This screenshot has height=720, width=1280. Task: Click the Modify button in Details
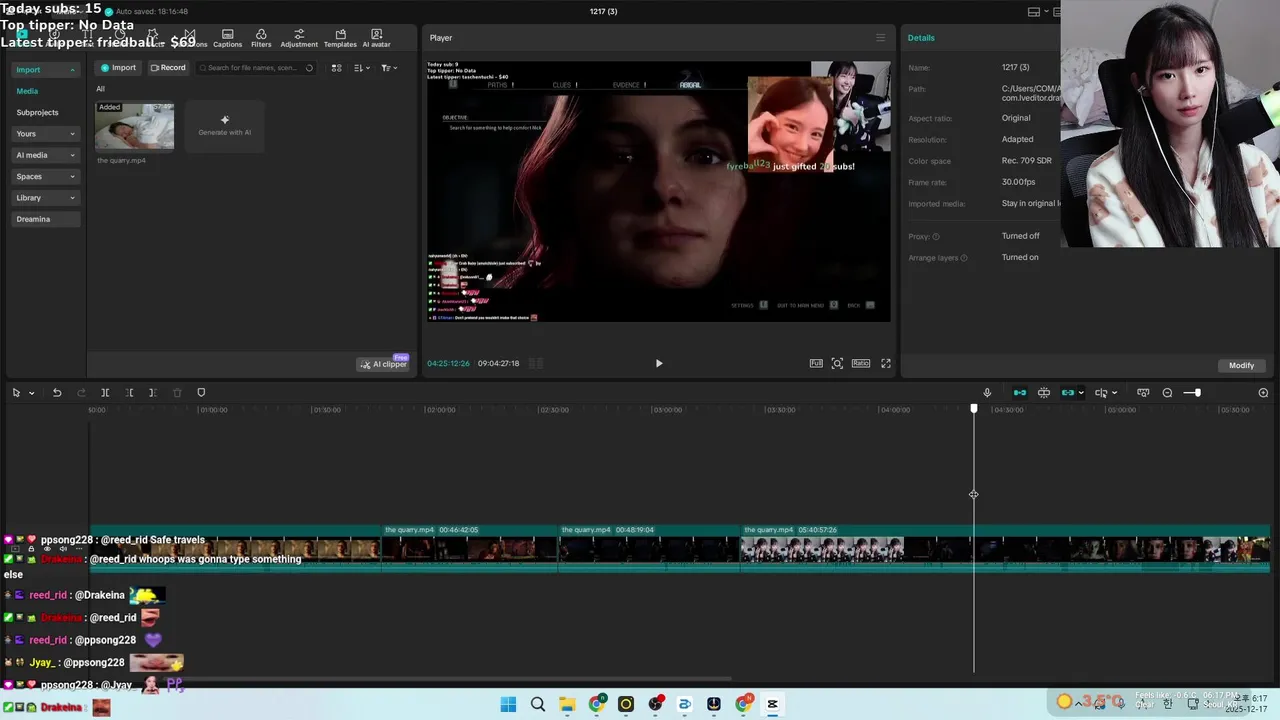pyautogui.click(x=1241, y=365)
